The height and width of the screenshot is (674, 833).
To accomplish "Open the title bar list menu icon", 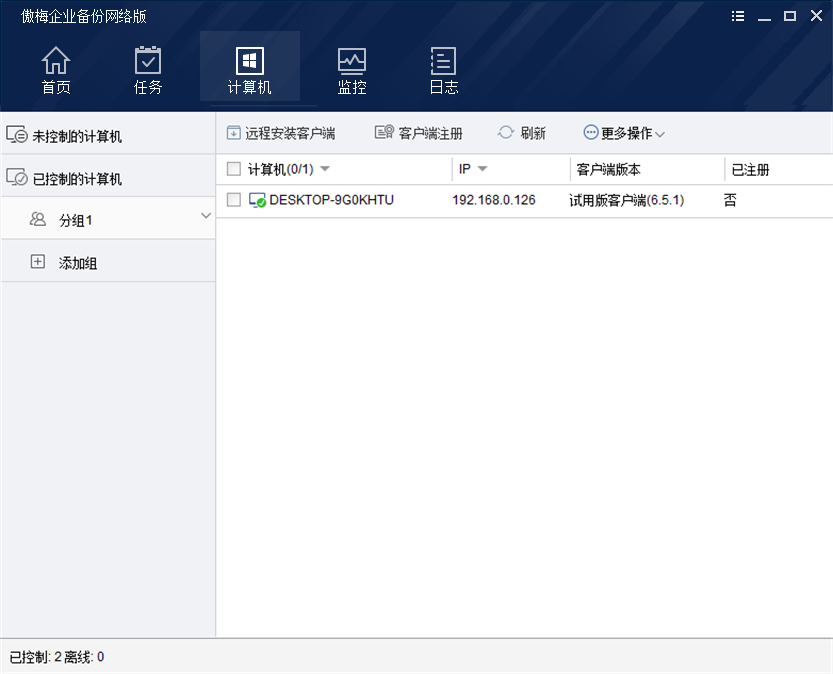I will coord(738,16).
